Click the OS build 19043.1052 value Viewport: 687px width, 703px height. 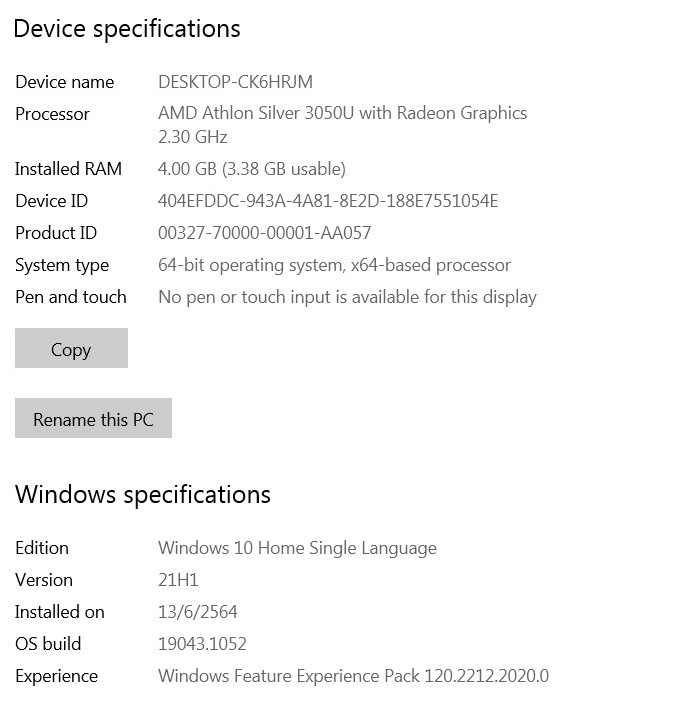pos(202,644)
